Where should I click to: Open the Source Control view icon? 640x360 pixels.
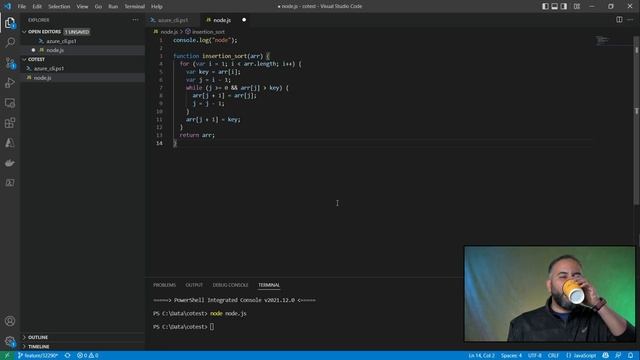(10, 63)
